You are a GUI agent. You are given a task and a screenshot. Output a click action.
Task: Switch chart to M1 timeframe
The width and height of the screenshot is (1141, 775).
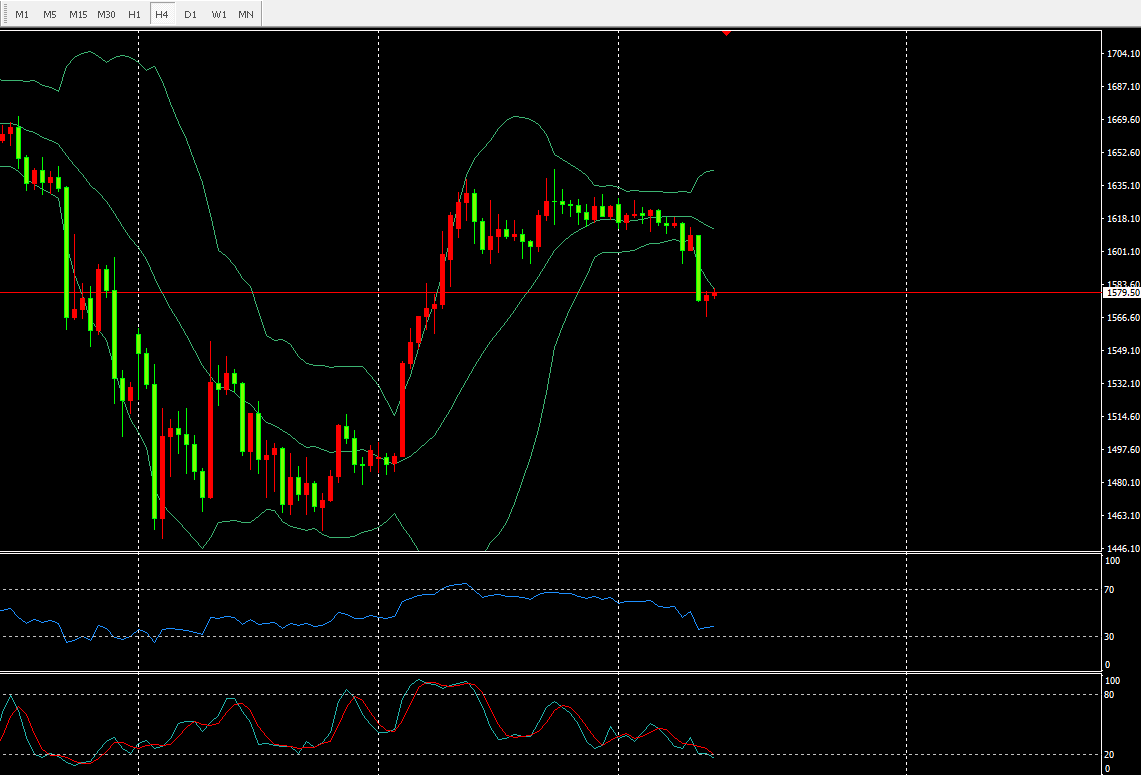click(x=22, y=15)
